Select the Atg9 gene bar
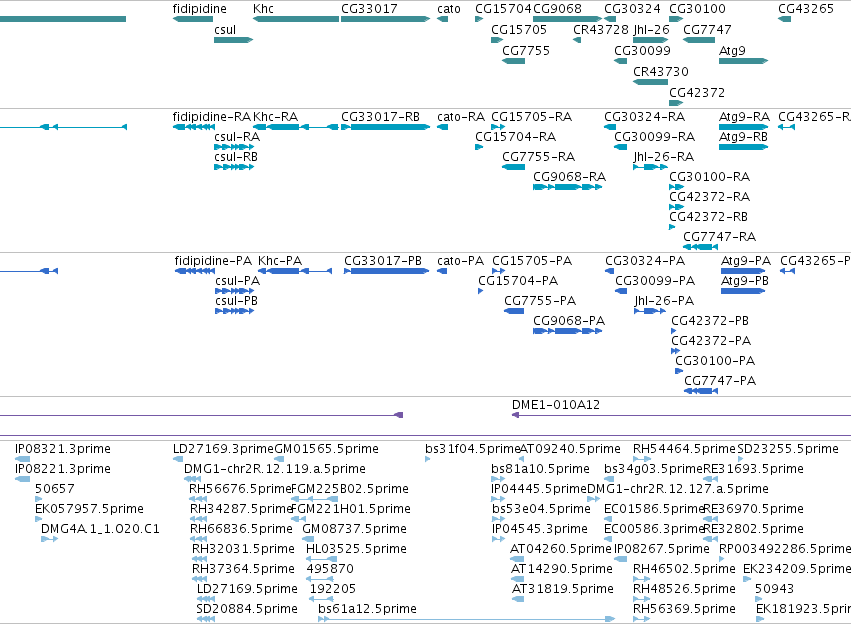Image resolution: width=851 pixels, height=624 pixels. point(744,61)
